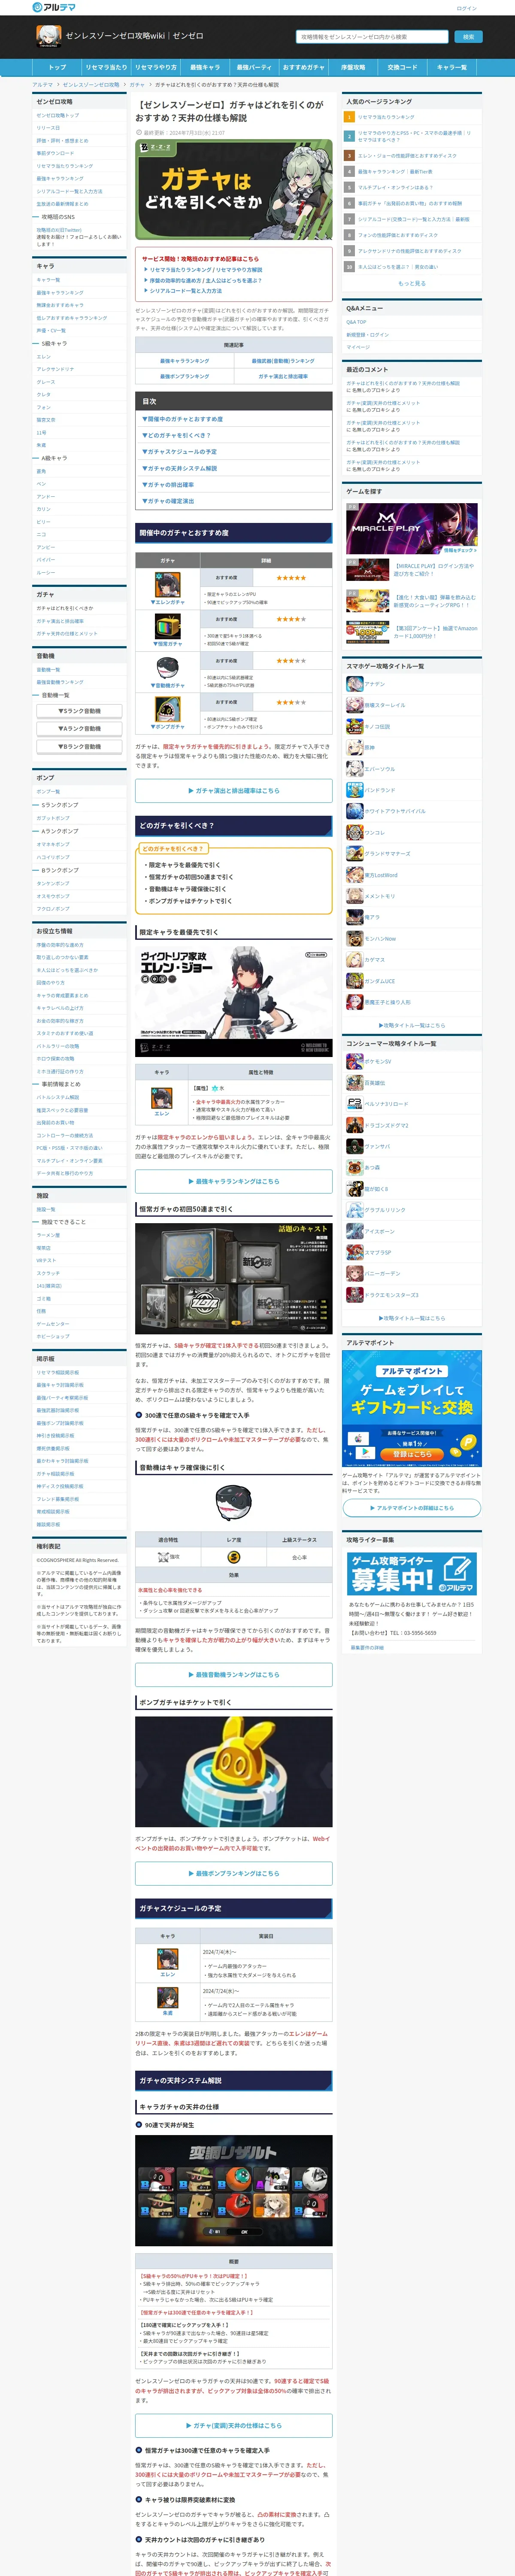Open ドラクエモンスターズ3 game icon
The width and height of the screenshot is (515, 2576).
coord(354,1294)
